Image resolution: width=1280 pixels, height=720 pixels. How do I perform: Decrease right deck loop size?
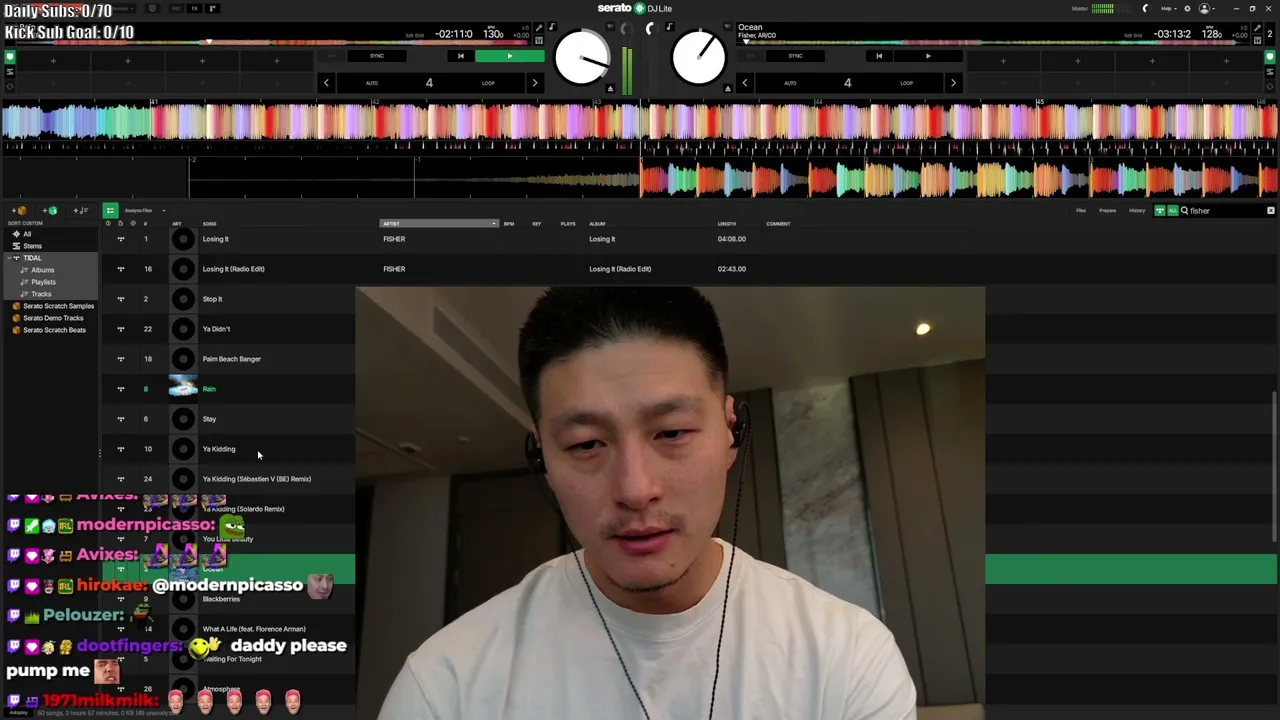tap(744, 83)
